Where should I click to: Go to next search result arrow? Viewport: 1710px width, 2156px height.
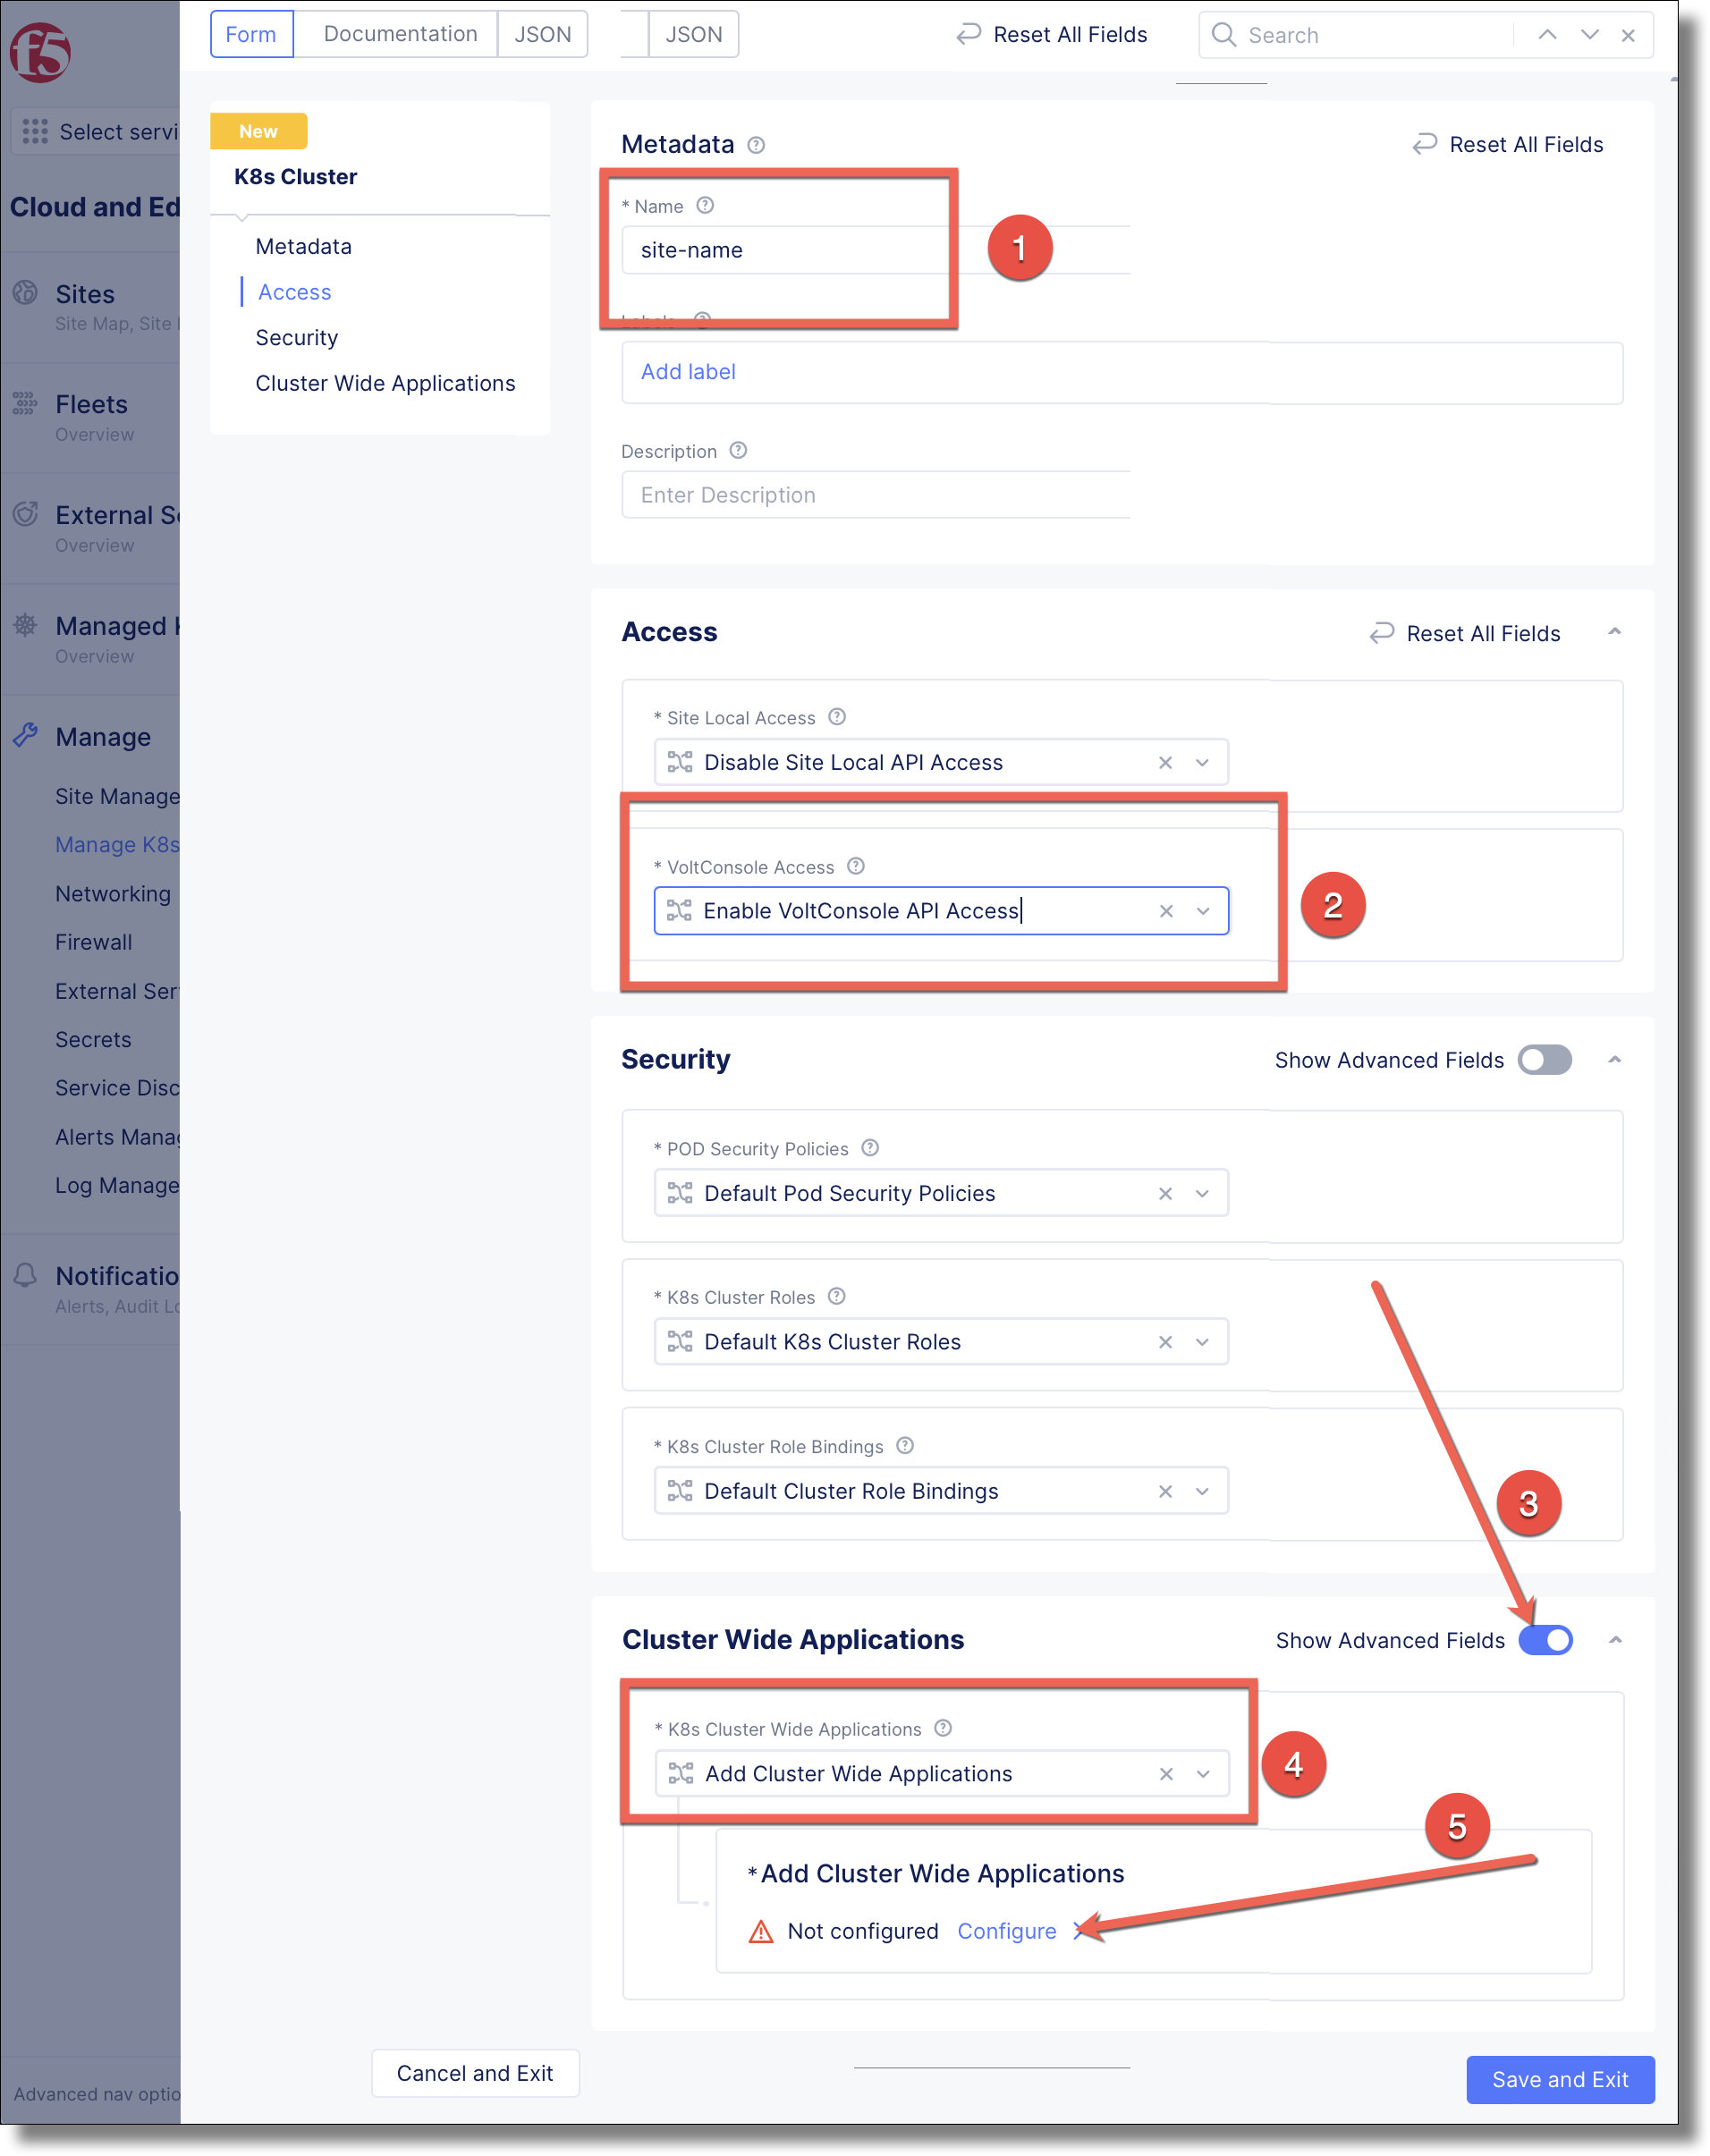pos(1590,35)
